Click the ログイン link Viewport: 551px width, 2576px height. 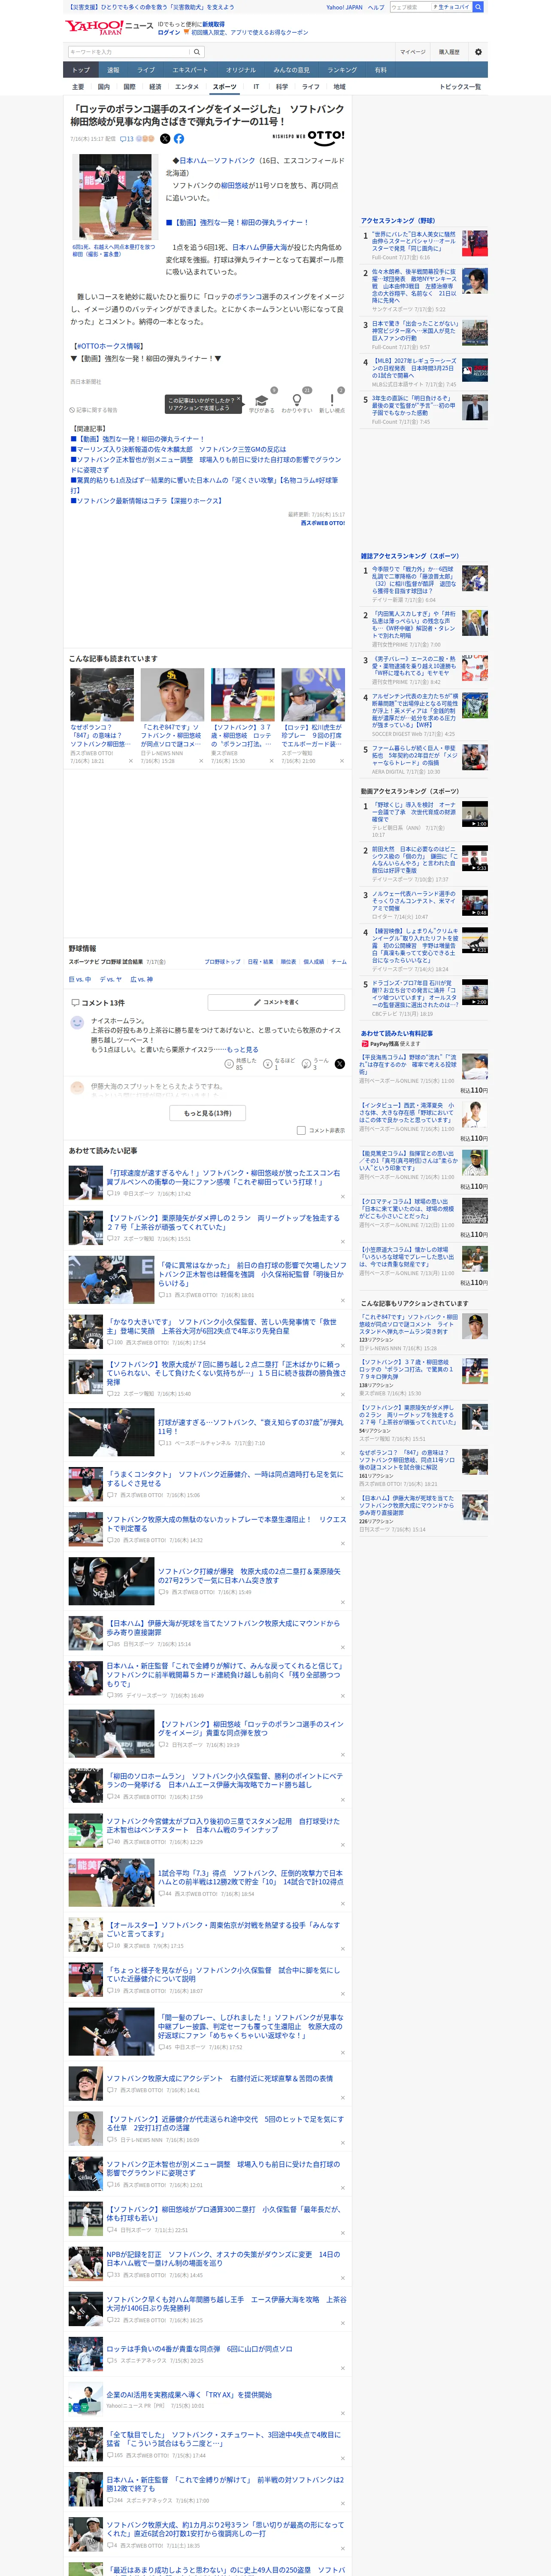click(x=169, y=32)
